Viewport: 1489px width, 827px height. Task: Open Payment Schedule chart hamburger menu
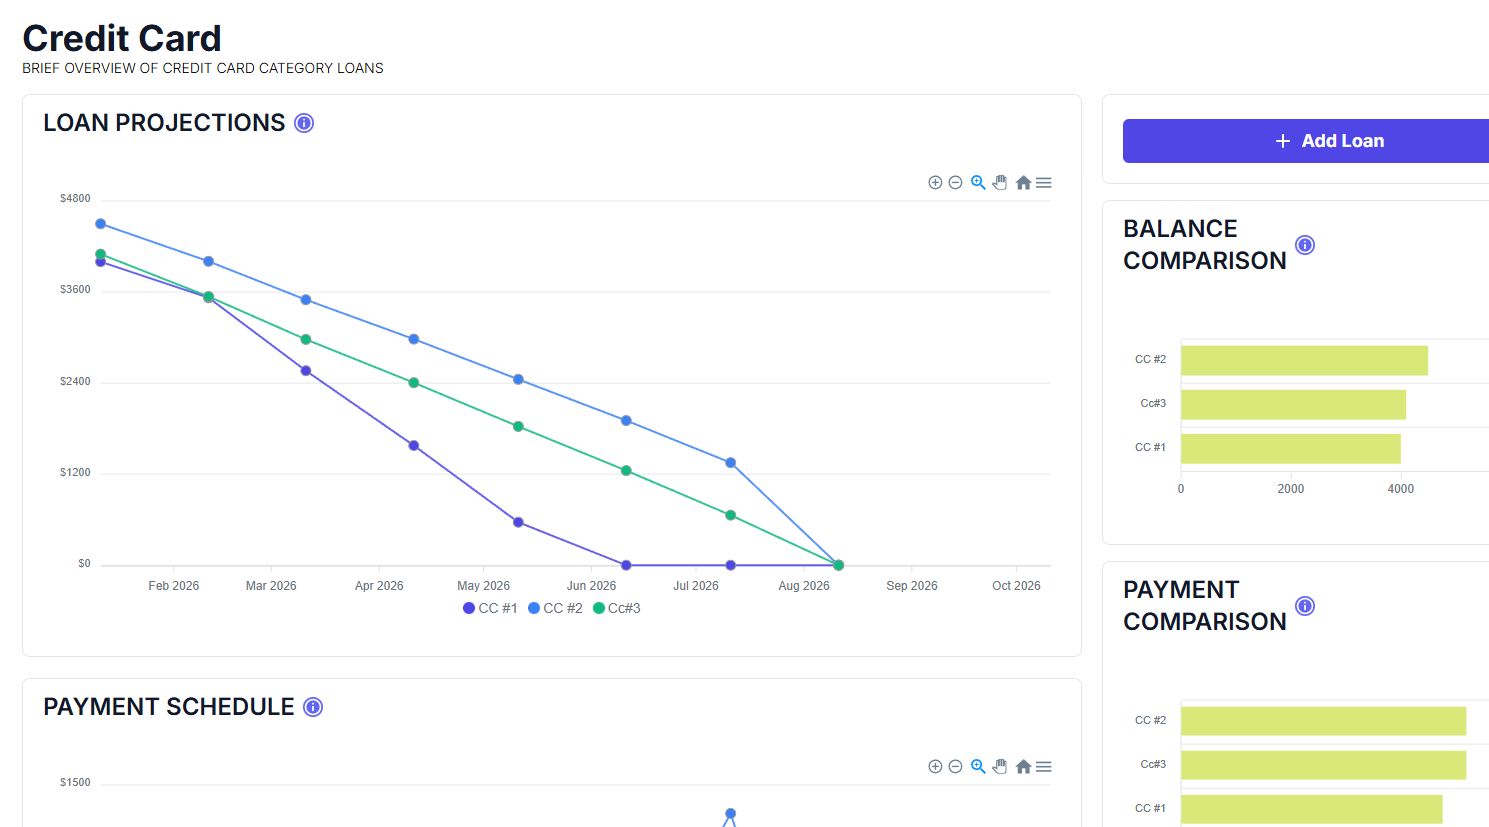(1044, 767)
